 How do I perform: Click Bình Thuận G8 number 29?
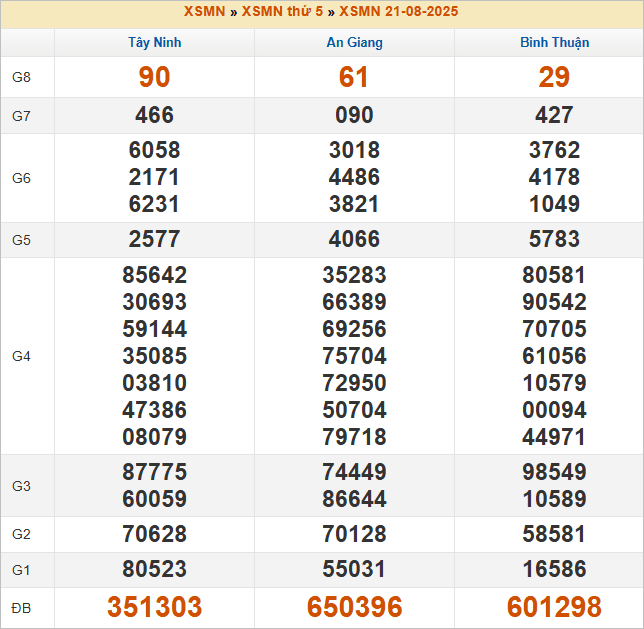[x=554, y=77]
